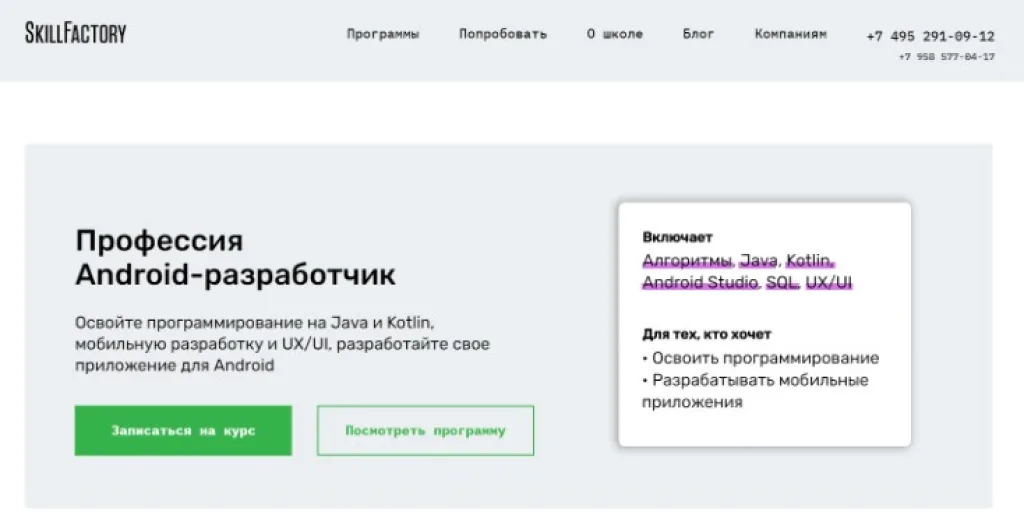Open the Программы menu item
The width and height of the screenshot is (1024, 519).
tap(383, 34)
